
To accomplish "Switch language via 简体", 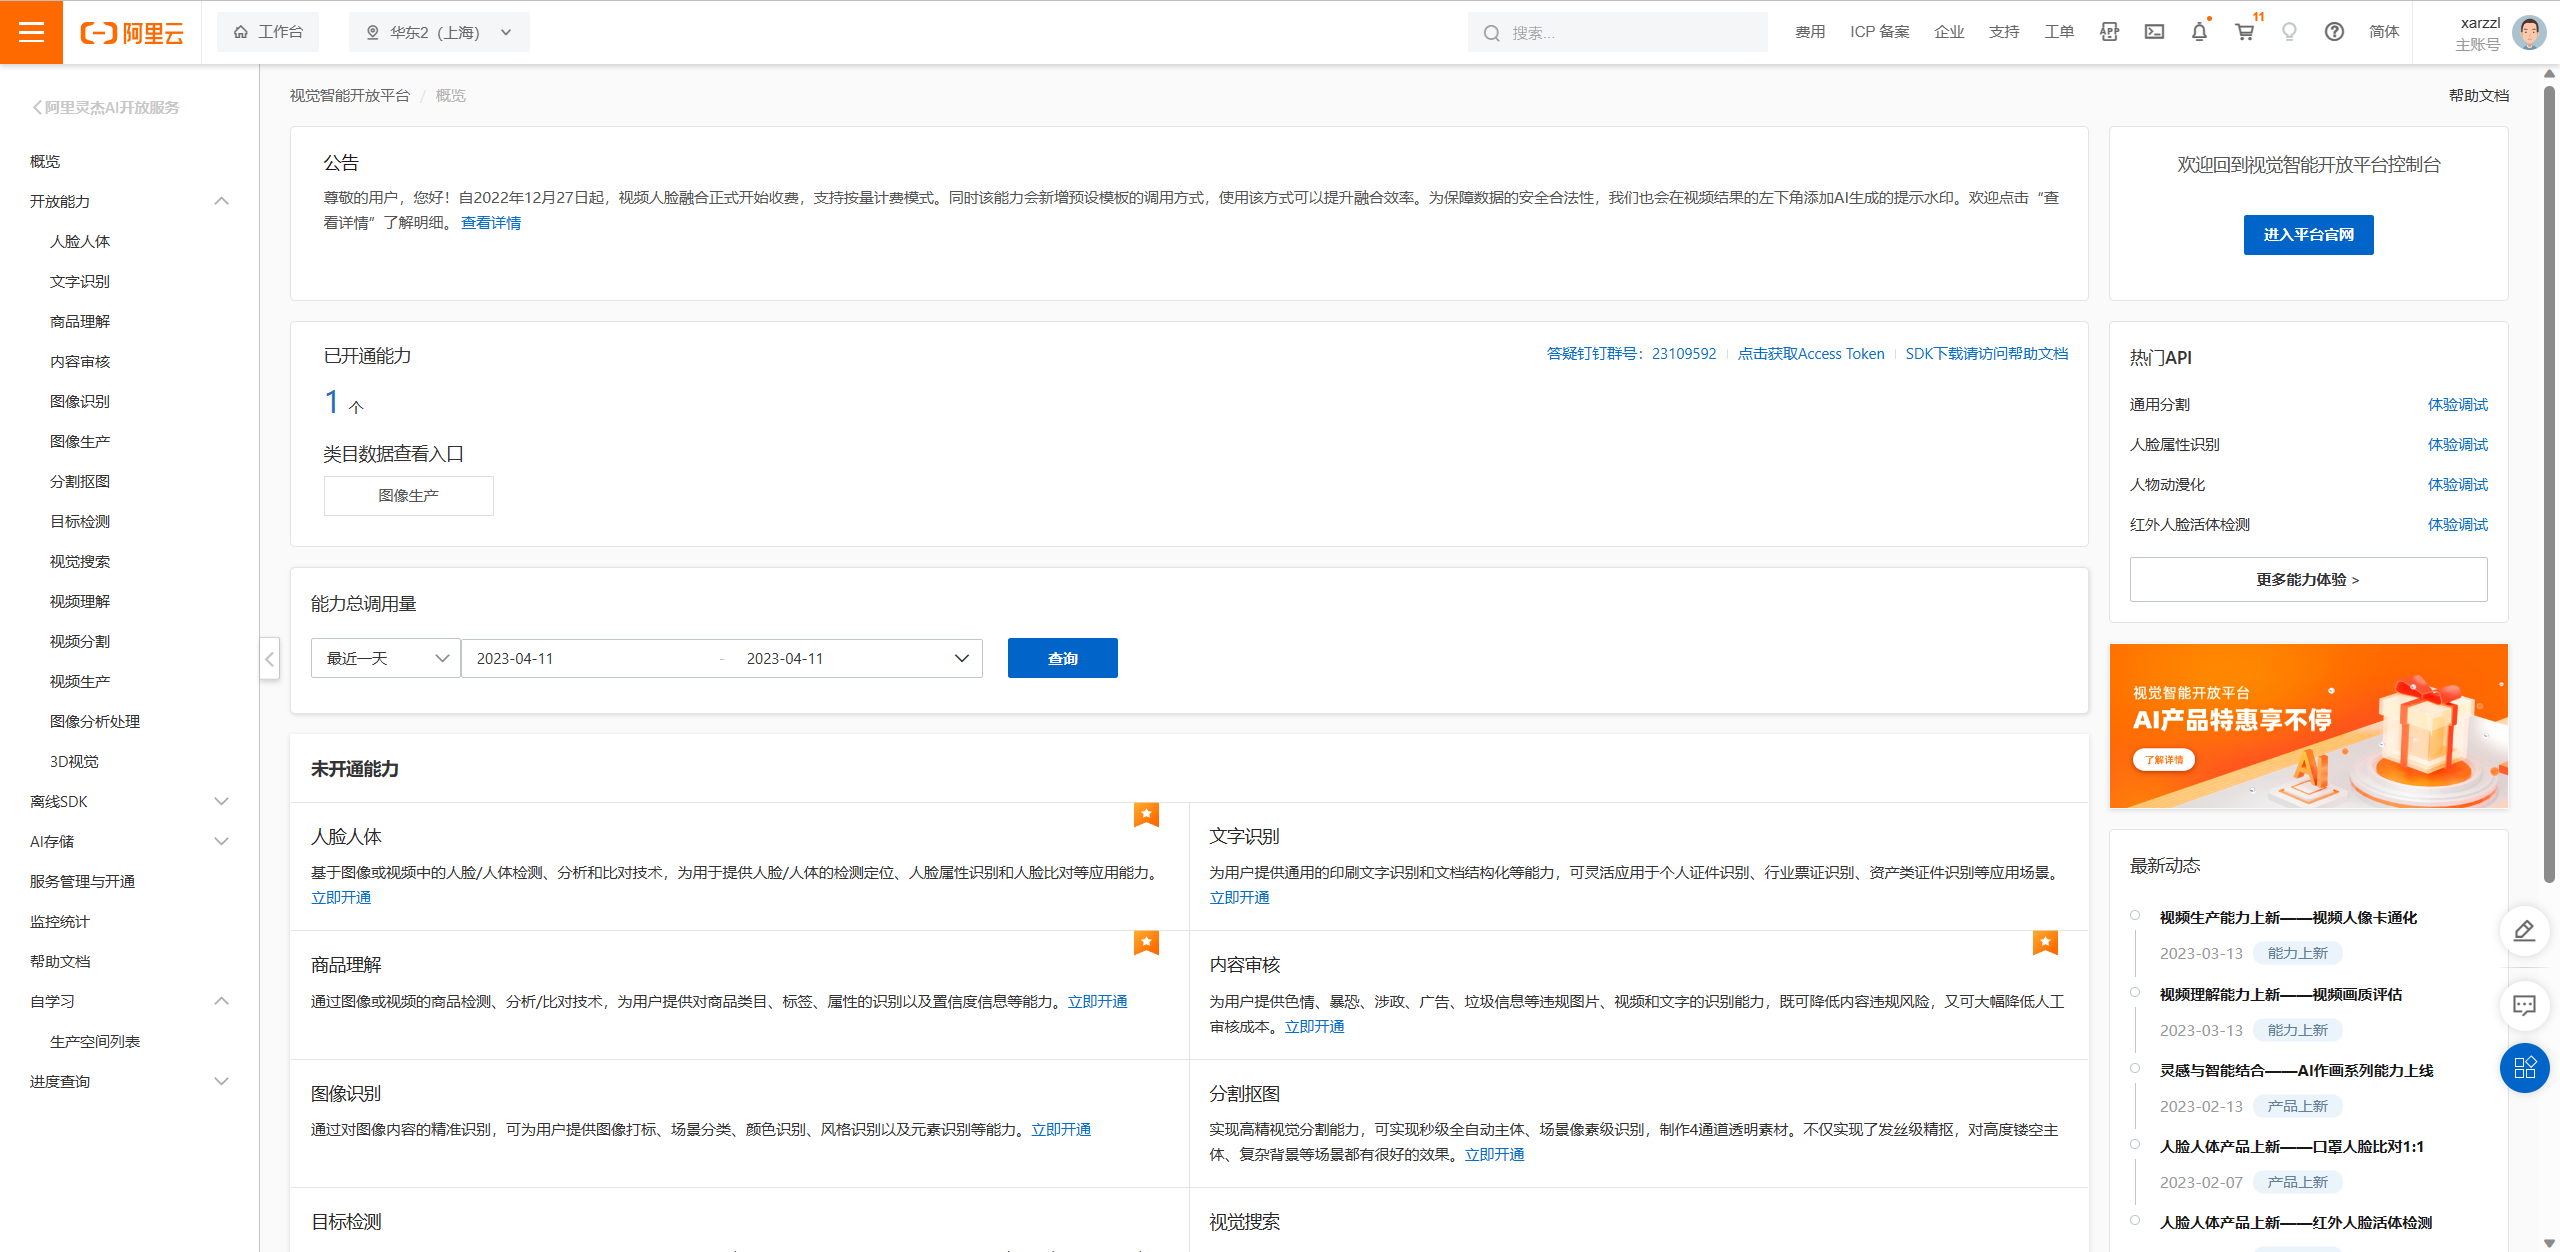I will click(x=2384, y=32).
